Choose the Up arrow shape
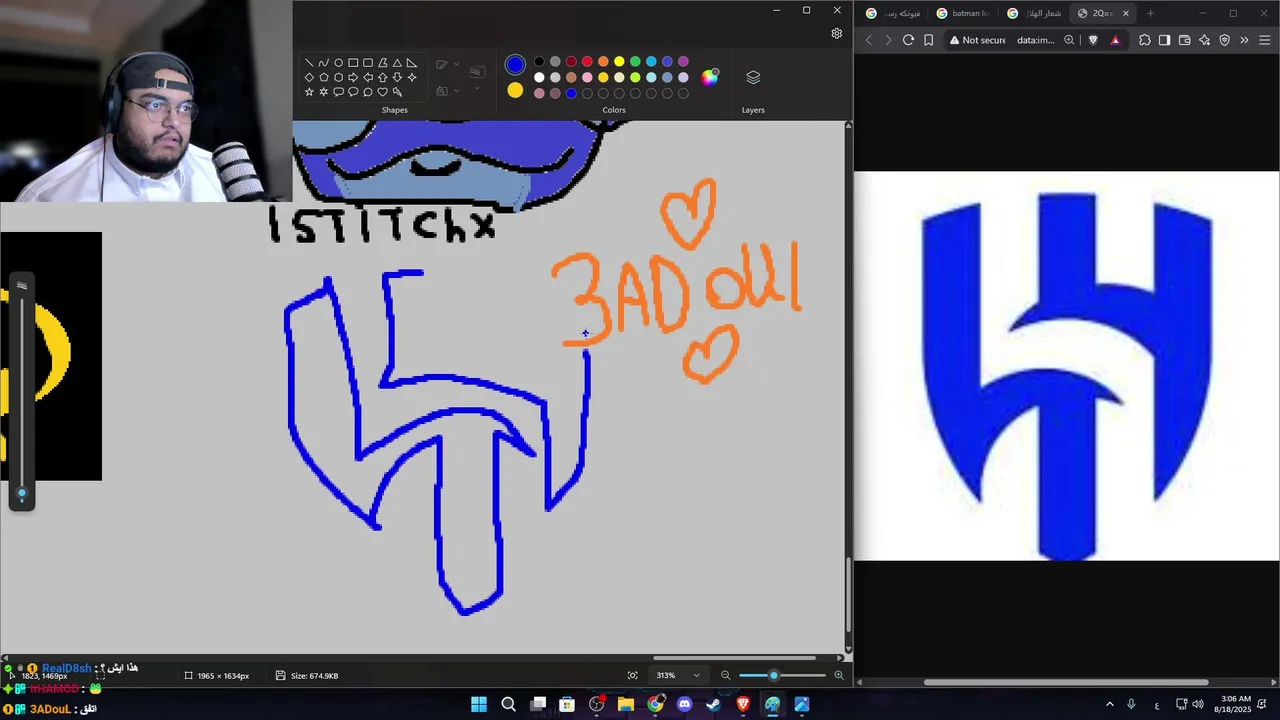The image size is (1280, 720). (x=383, y=77)
